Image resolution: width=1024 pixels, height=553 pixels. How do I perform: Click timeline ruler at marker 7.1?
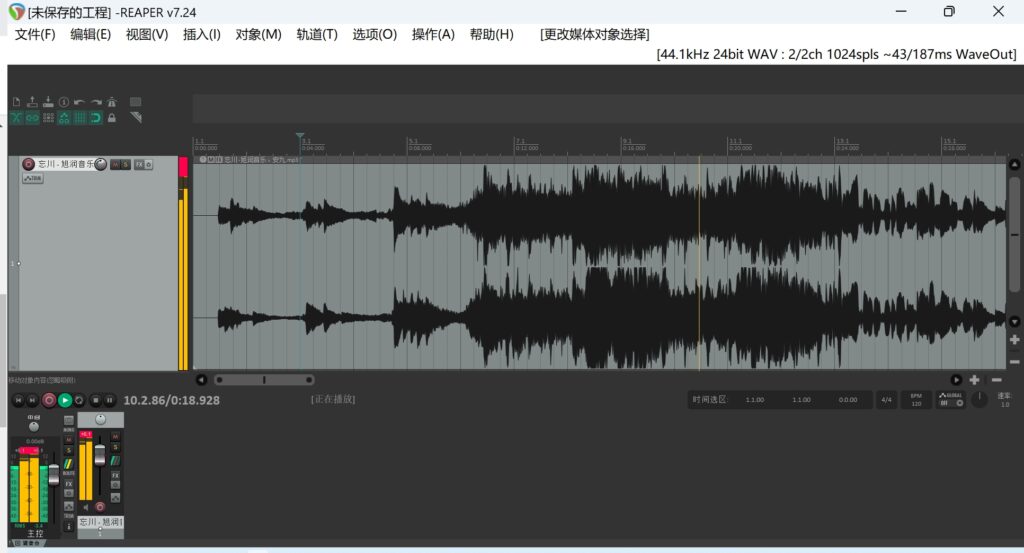click(521, 141)
